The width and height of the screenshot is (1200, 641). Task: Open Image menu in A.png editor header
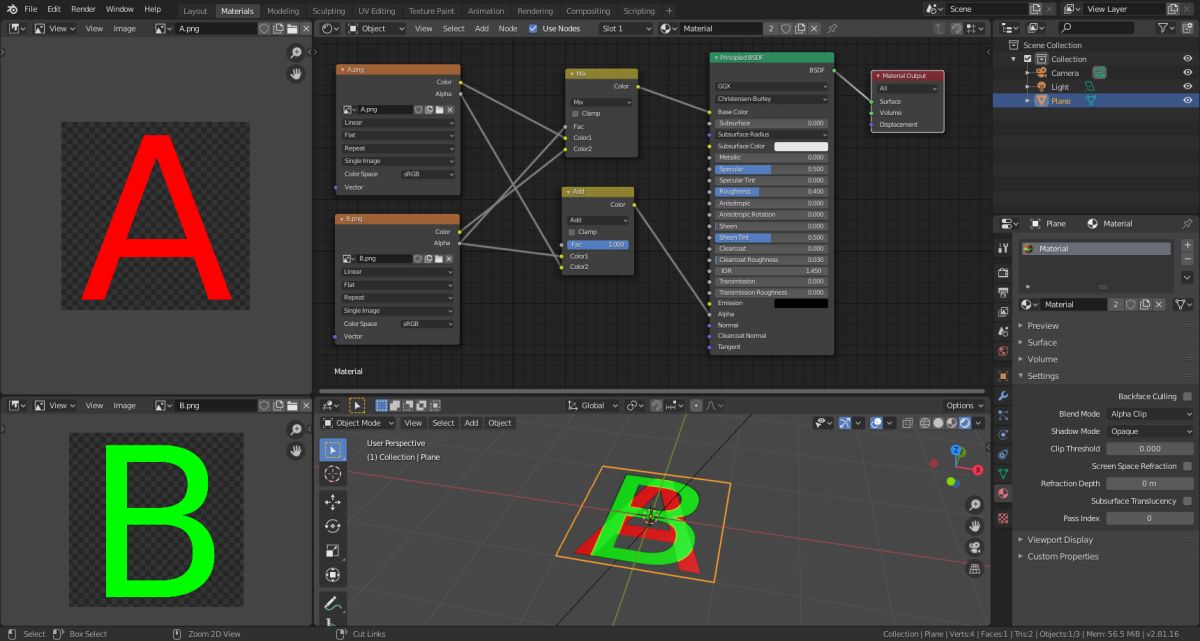[124, 28]
